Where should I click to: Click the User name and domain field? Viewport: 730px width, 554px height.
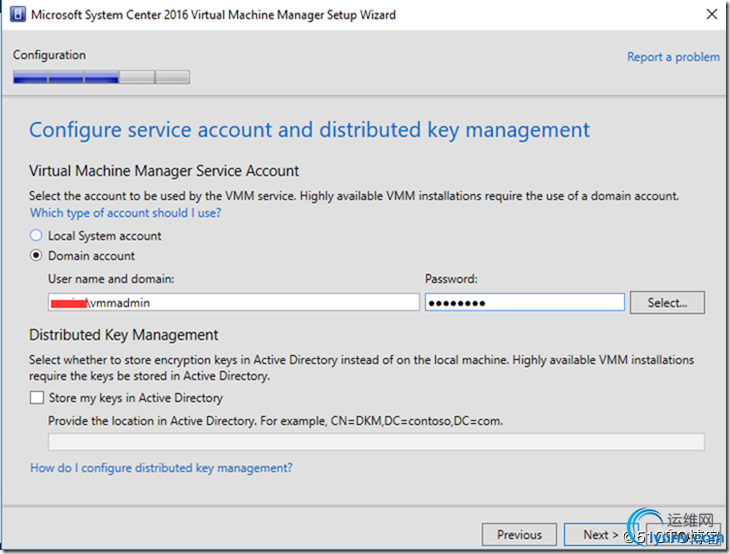coord(233,302)
